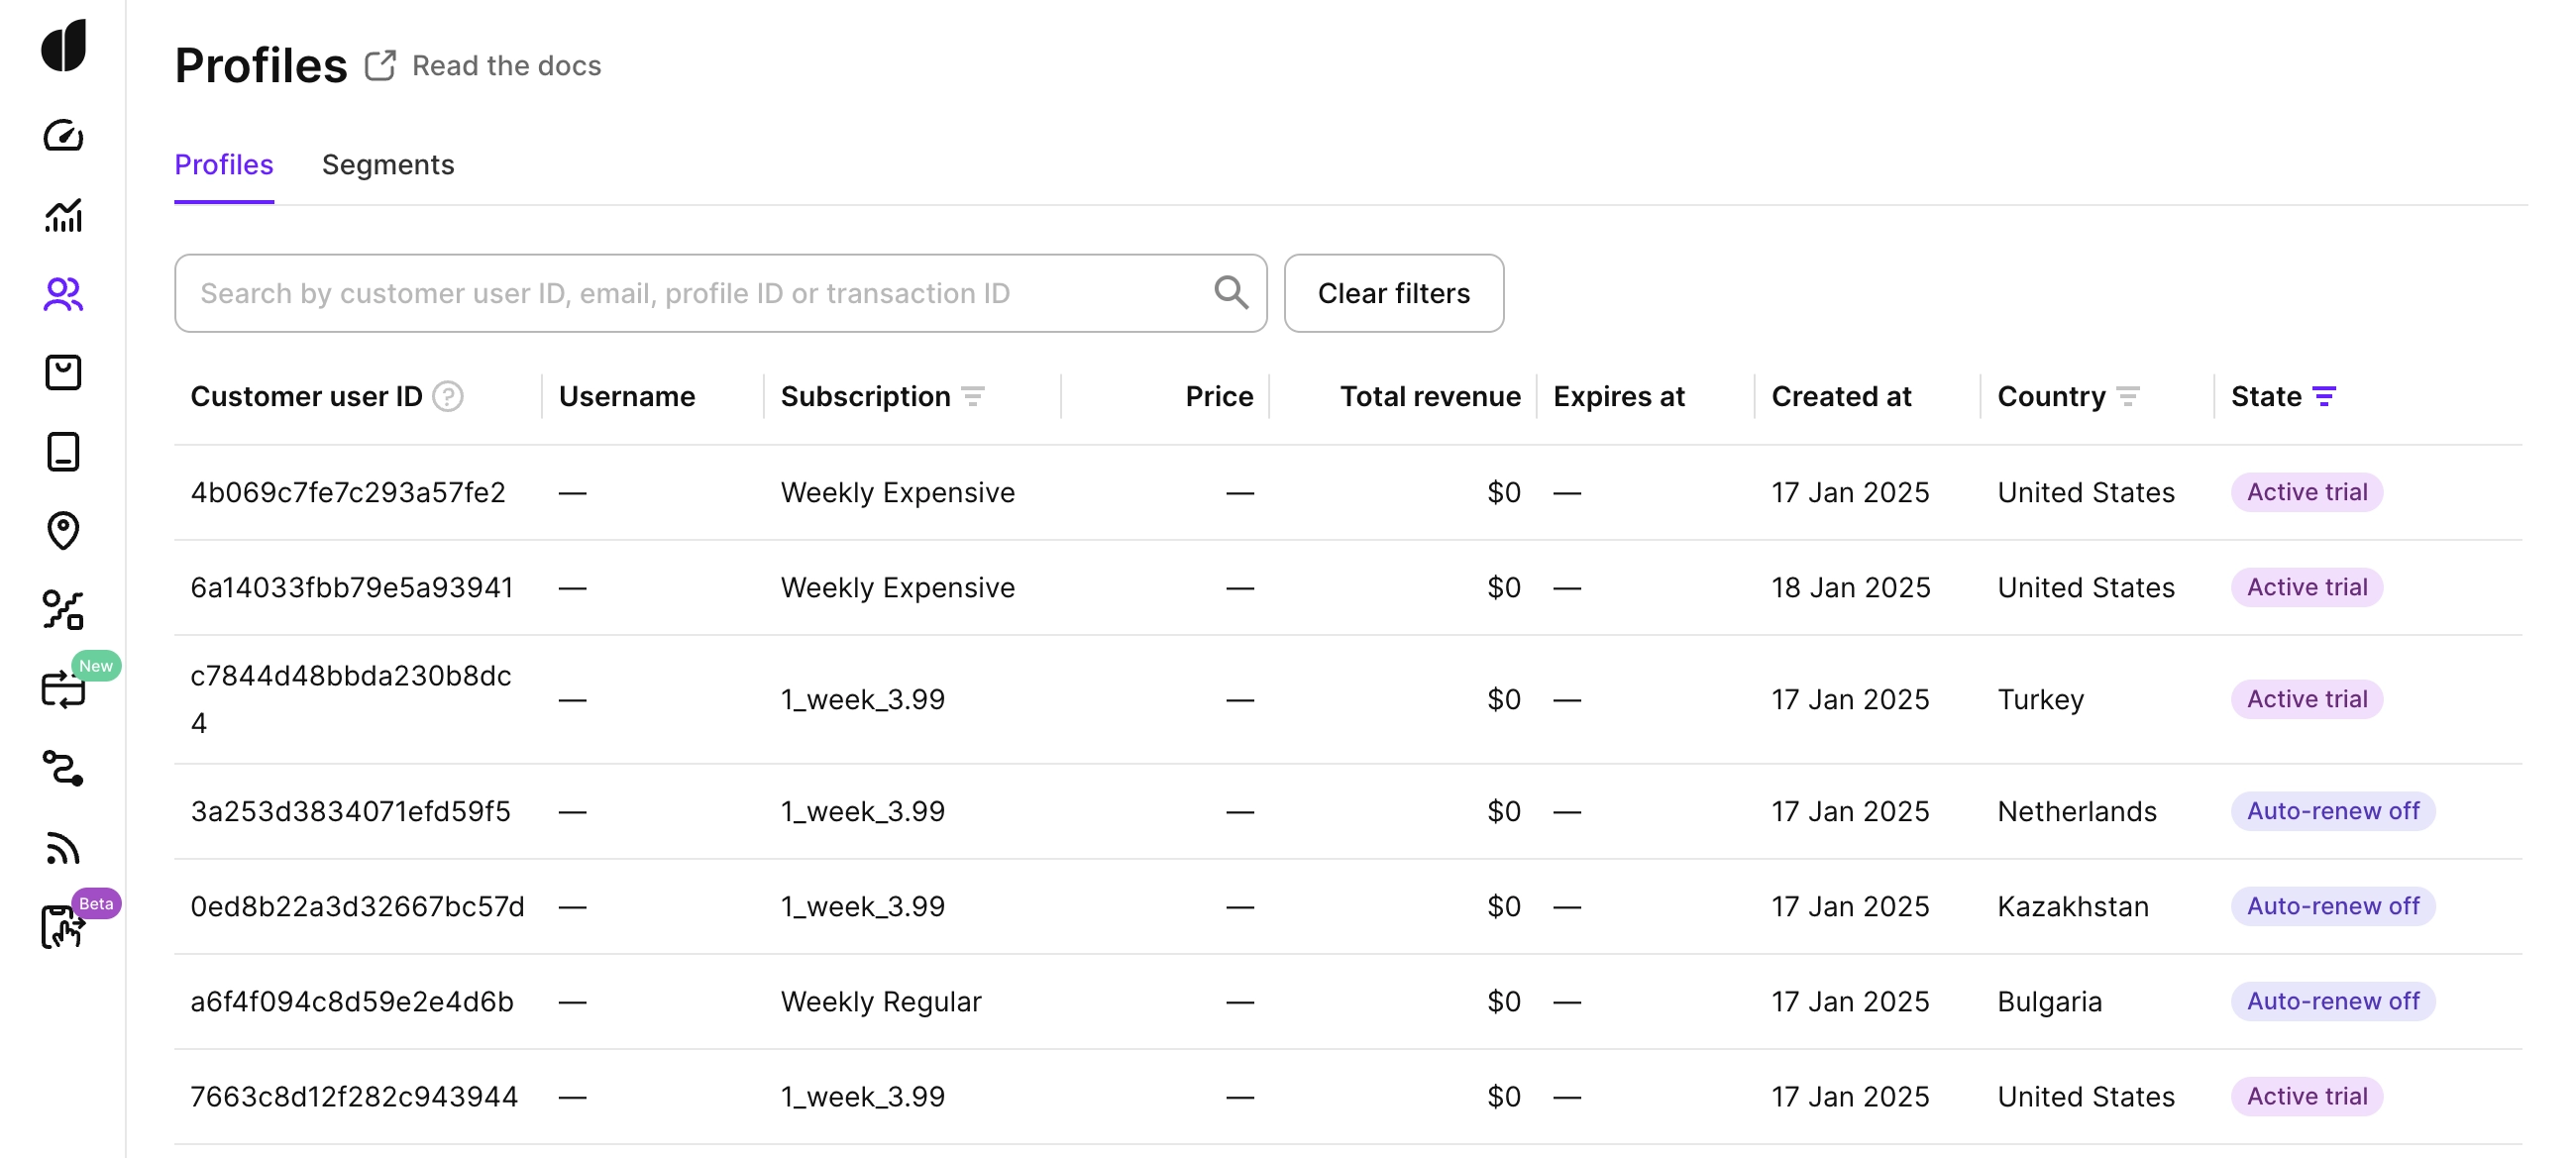Screen dimensions: 2576x1158
Task: Open the Beta-badged sidebar icon
Action: click(63, 926)
